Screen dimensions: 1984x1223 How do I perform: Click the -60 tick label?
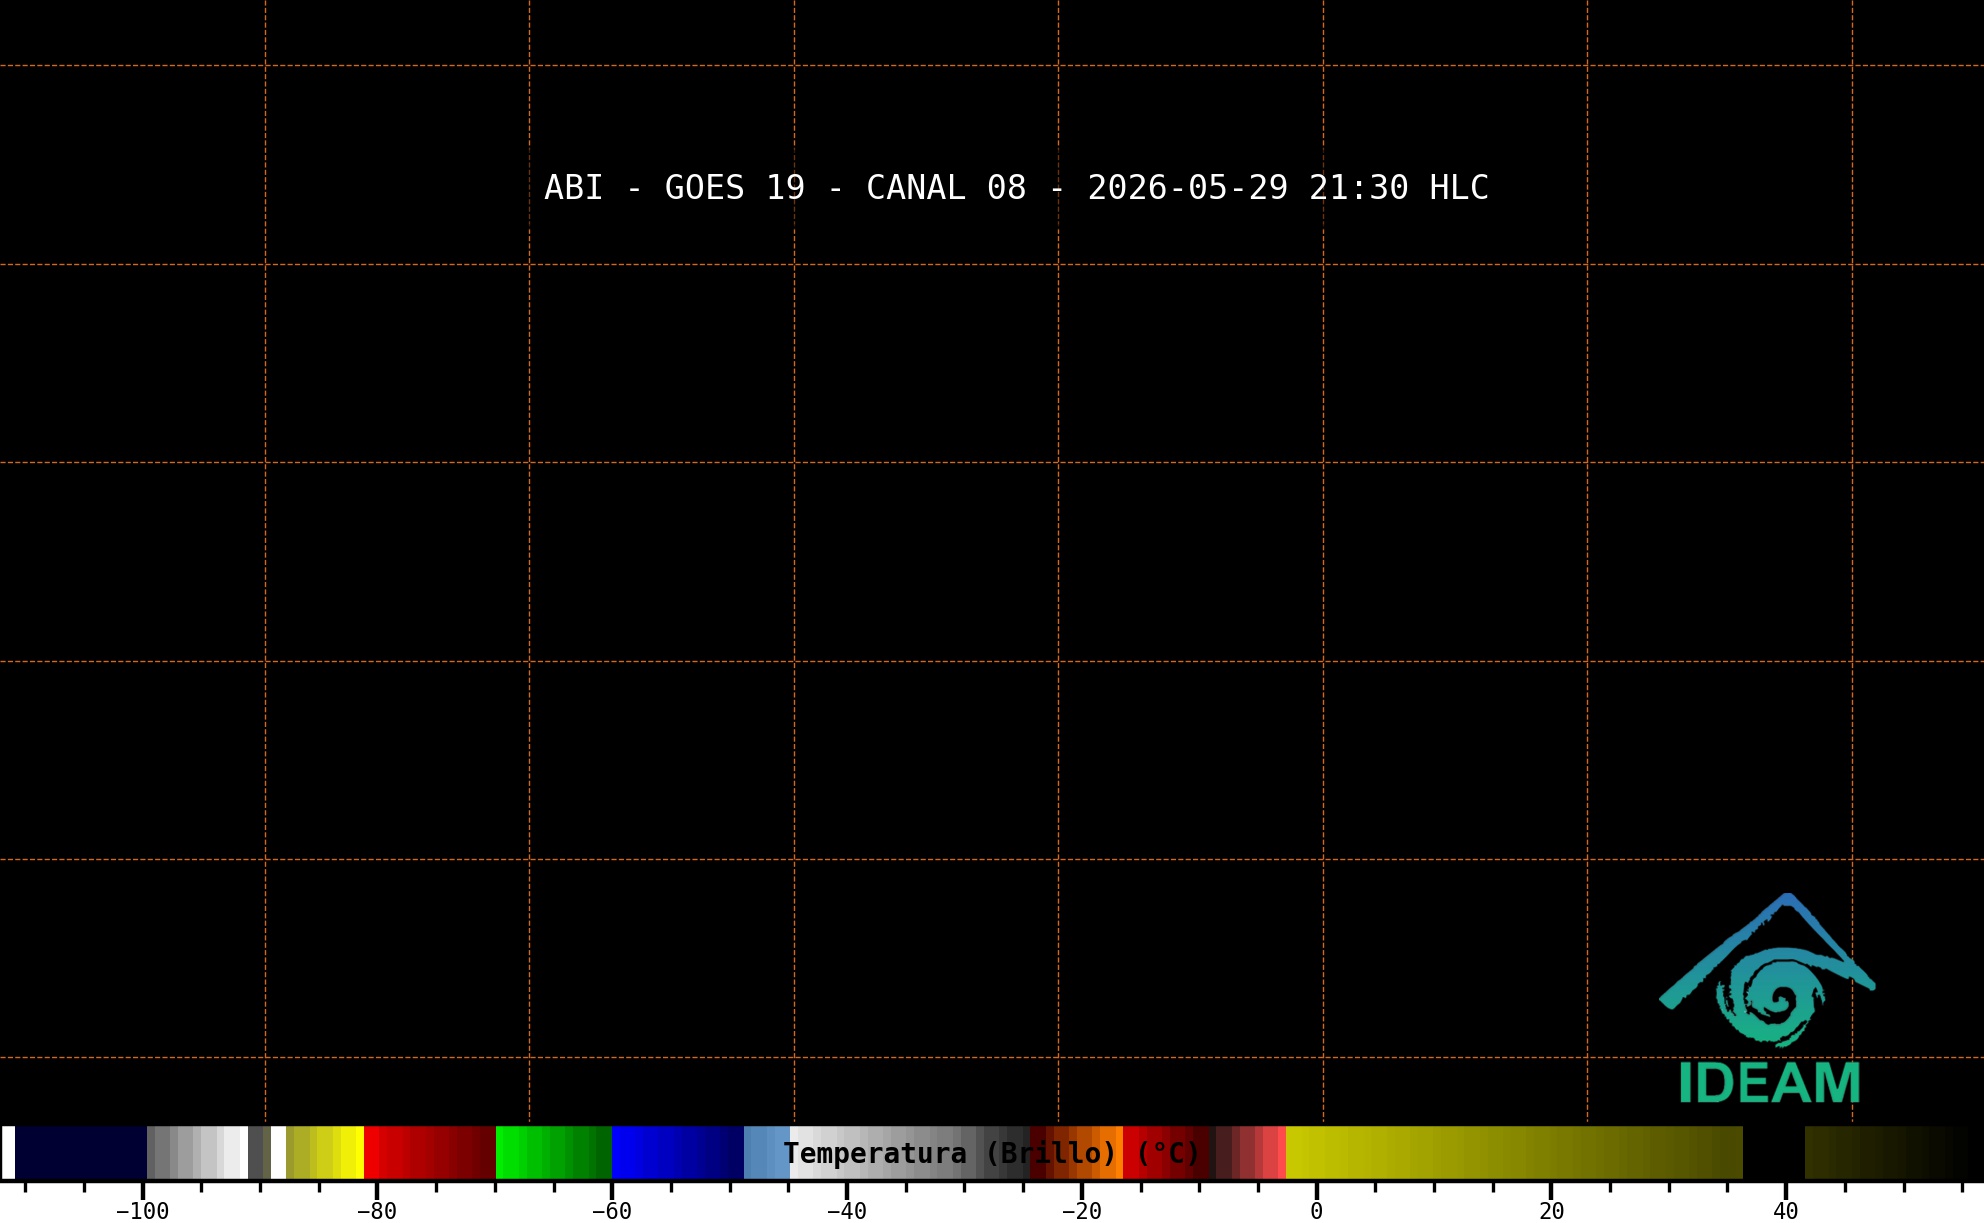(611, 1211)
